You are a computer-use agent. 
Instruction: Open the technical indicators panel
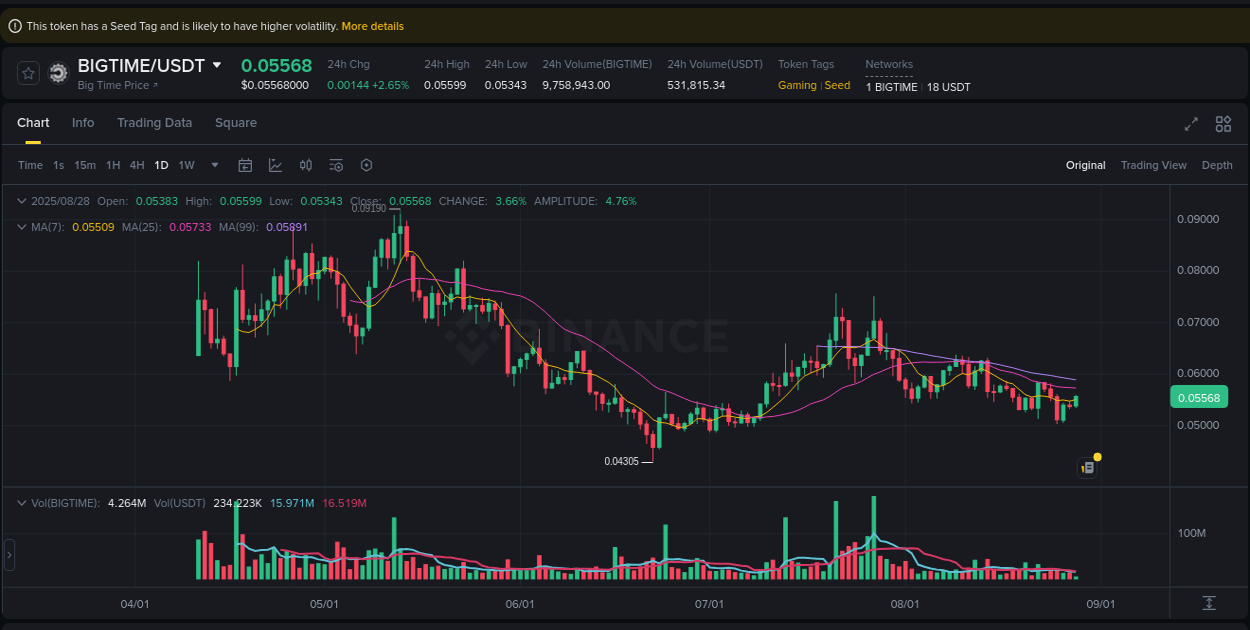tap(275, 165)
